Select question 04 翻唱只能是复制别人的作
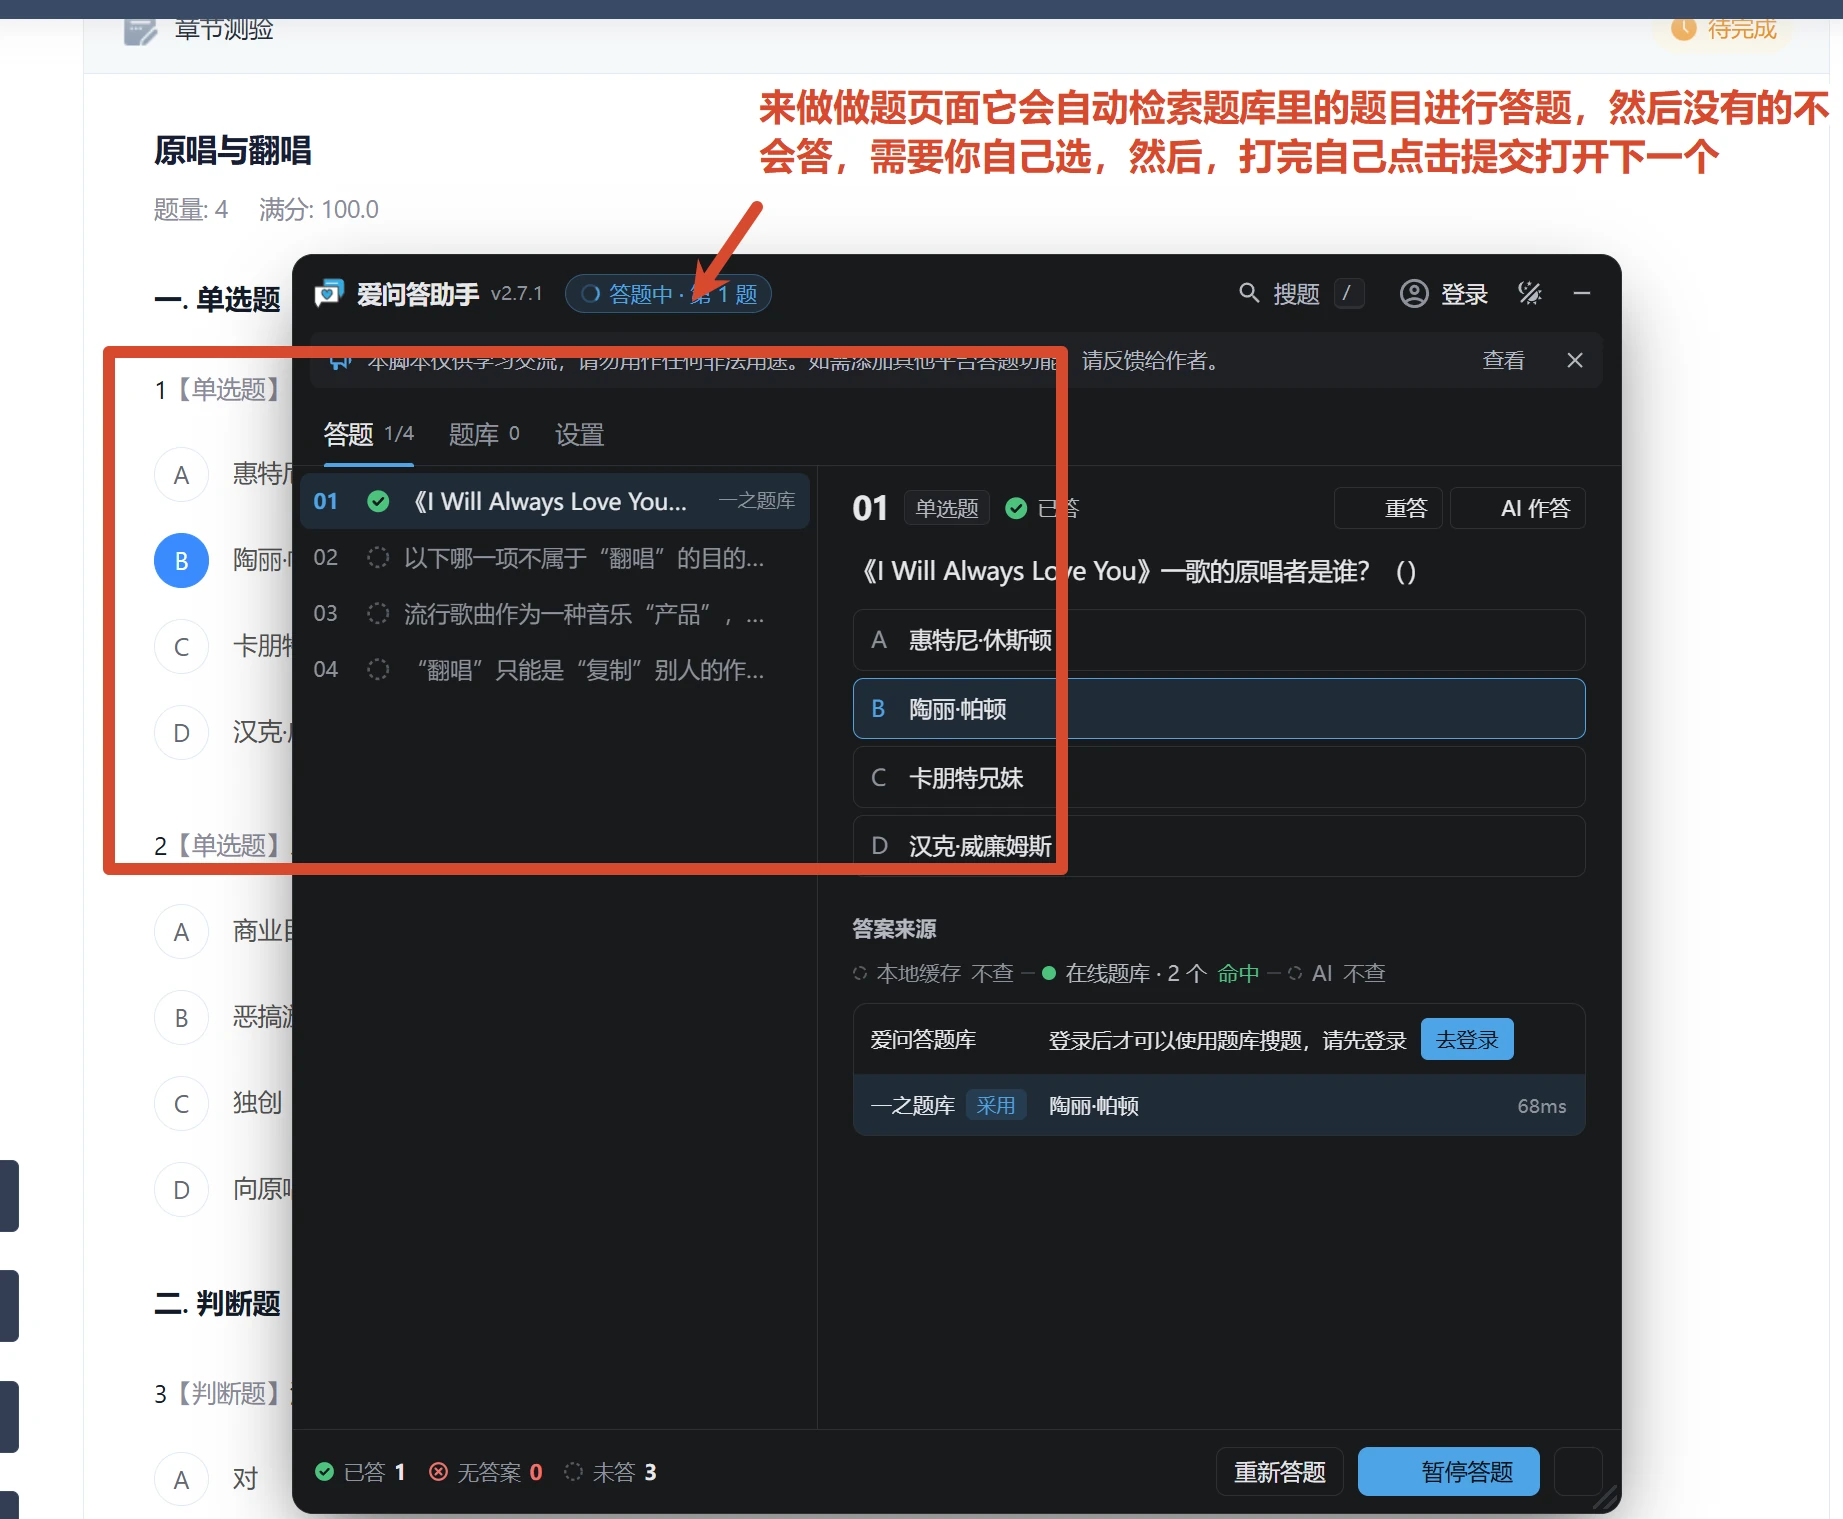This screenshot has width=1843, height=1519. pos(555,669)
